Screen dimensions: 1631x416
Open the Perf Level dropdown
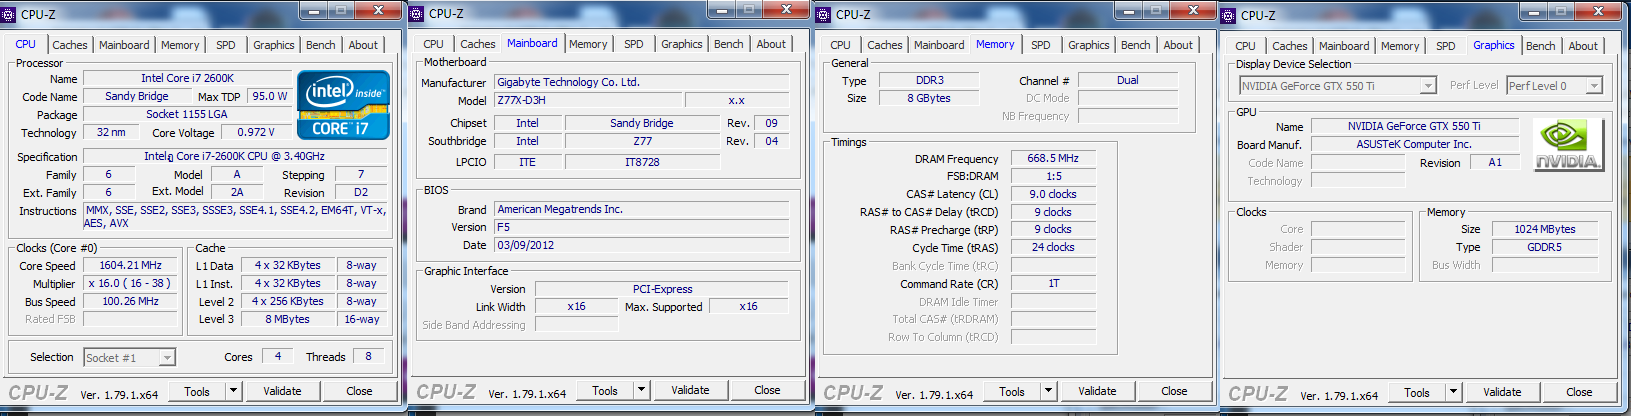(x=1595, y=86)
